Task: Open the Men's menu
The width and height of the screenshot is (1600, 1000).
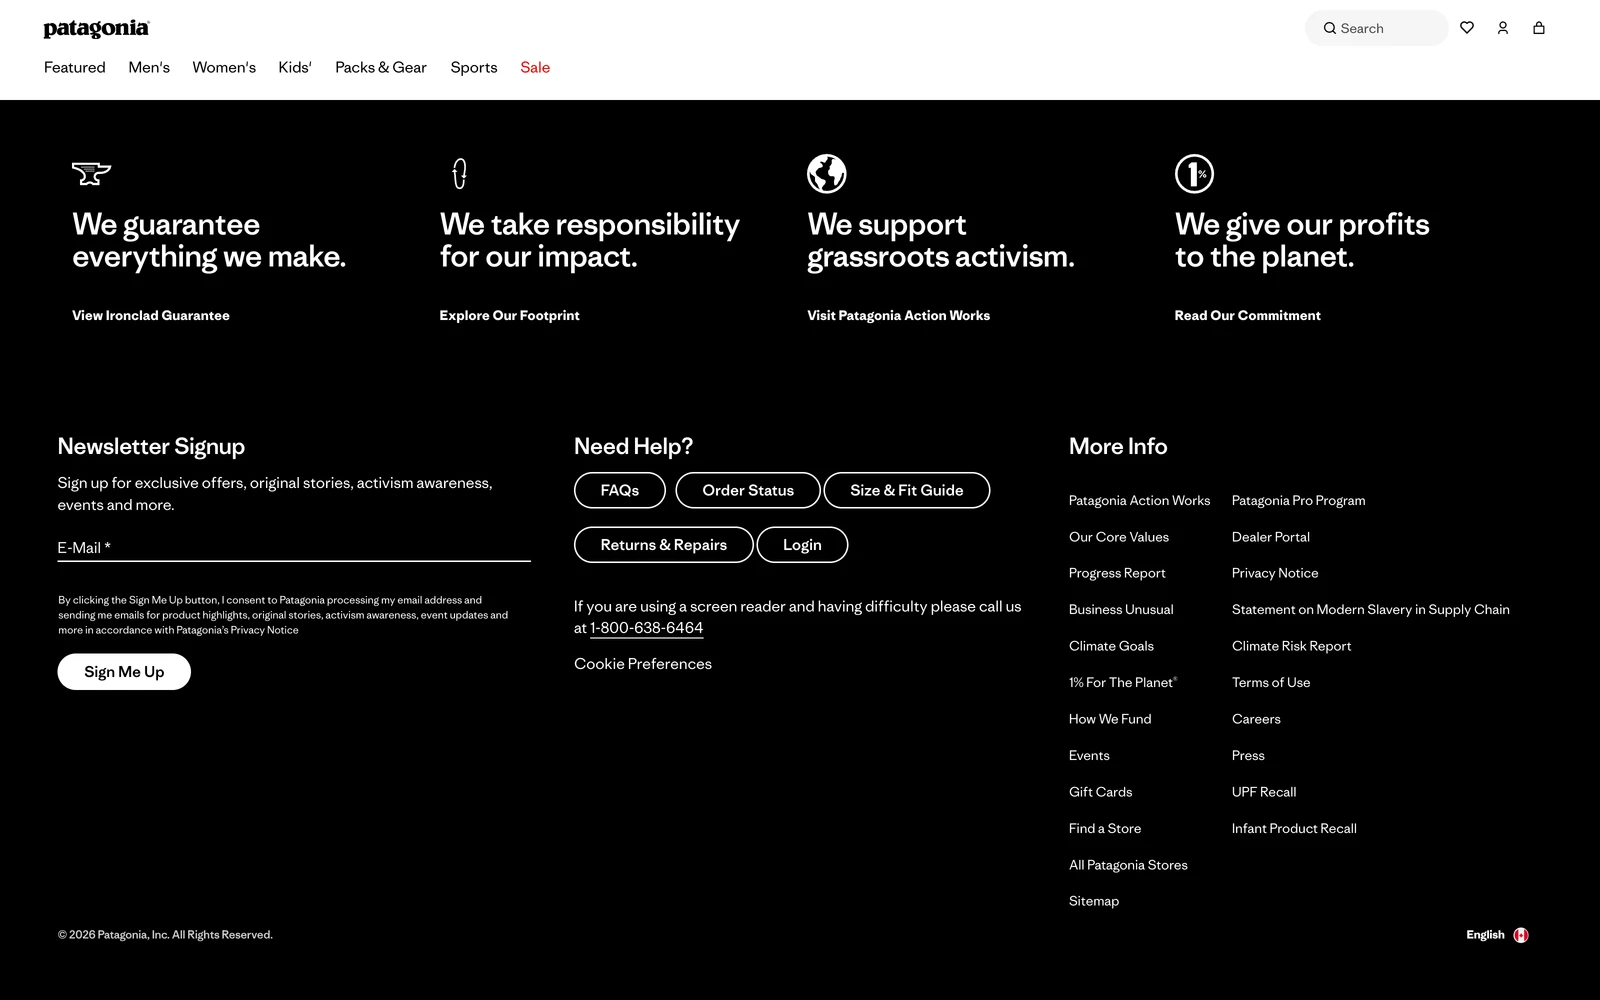Action: click(x=149, y=67)
